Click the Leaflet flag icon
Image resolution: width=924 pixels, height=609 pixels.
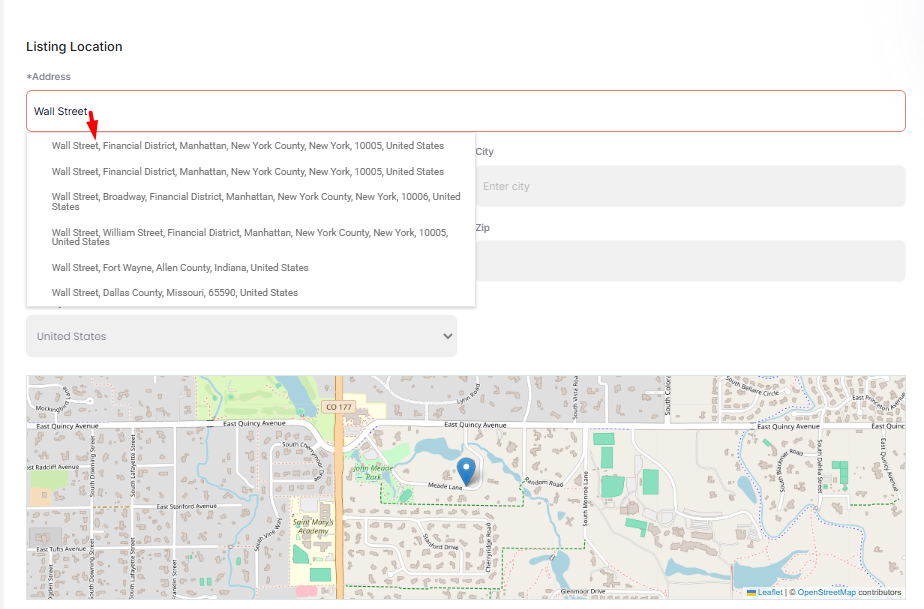pos(751,593)
